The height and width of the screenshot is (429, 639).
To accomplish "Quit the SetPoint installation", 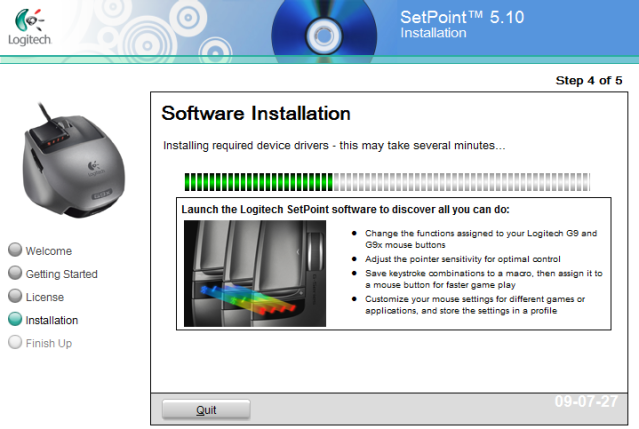I will (206, 410).
